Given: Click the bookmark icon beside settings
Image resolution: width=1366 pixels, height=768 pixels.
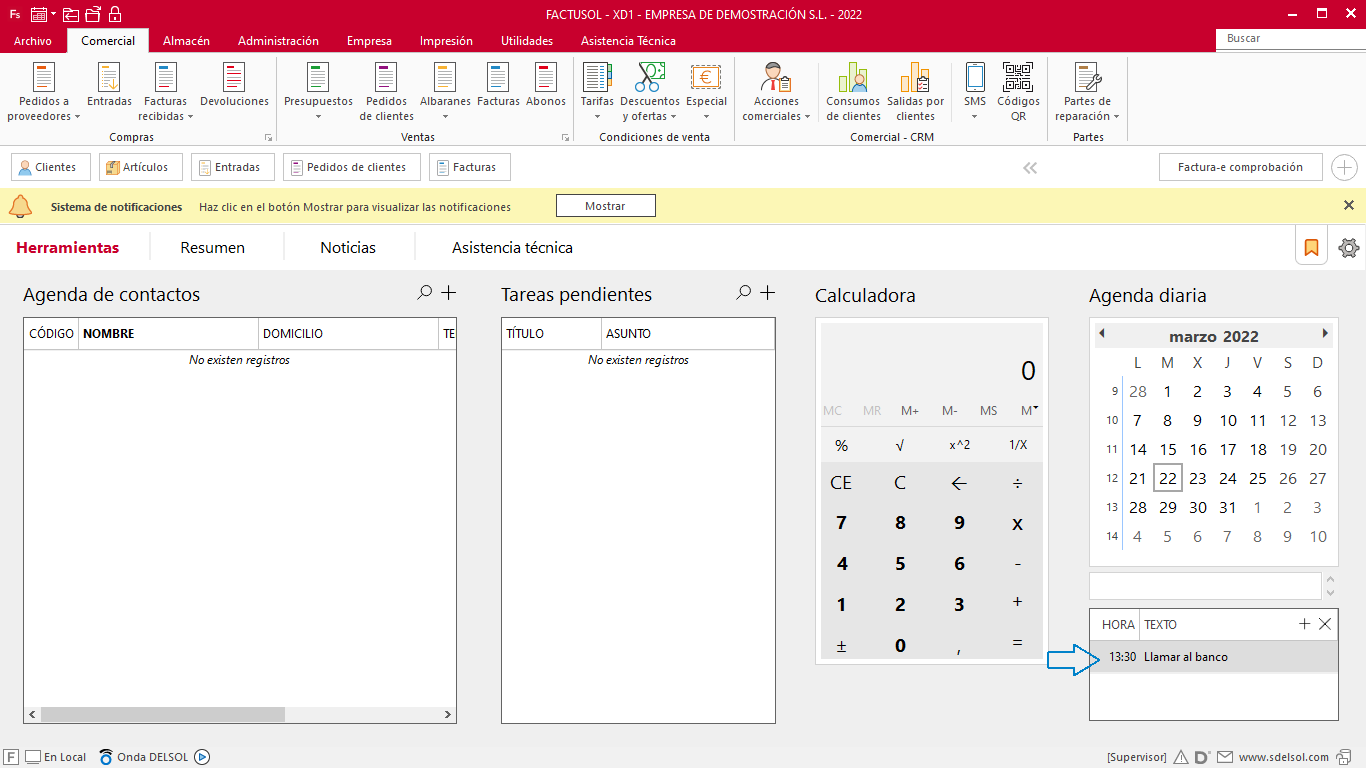Looking at the screenshot, I should point(1311,247).
